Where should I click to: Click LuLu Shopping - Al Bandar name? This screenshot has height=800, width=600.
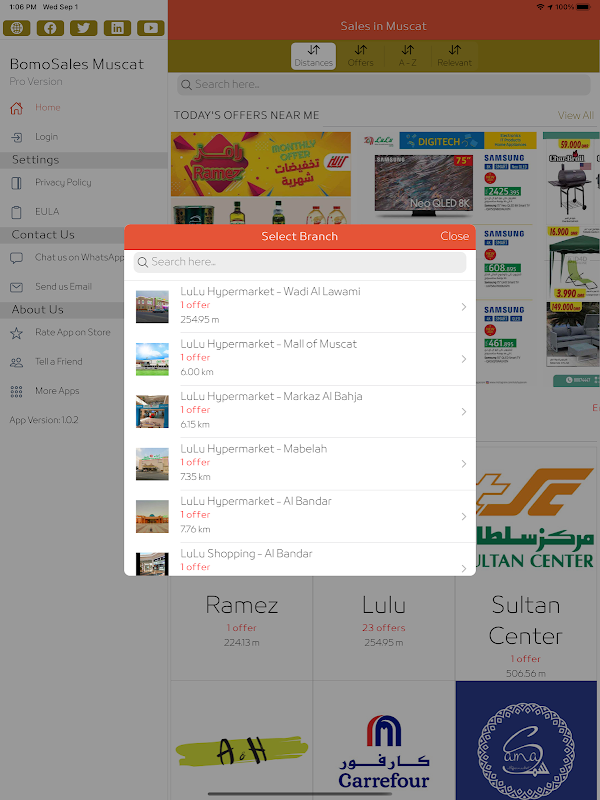click(x=246, y=554)
